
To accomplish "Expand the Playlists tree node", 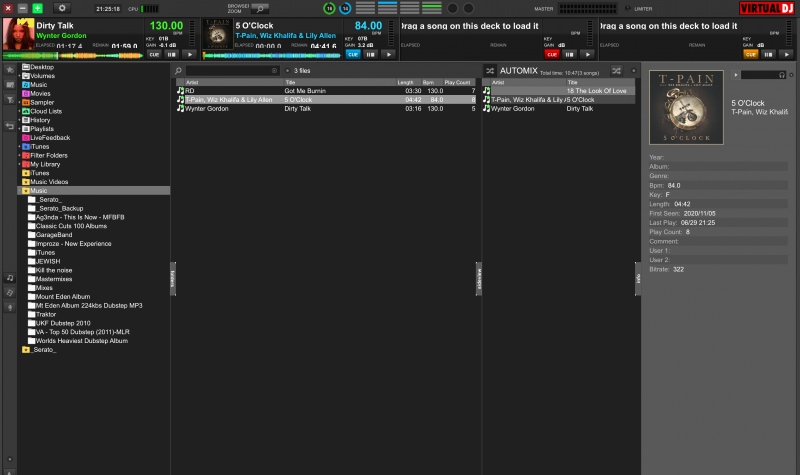I will [x=19, y=129].
